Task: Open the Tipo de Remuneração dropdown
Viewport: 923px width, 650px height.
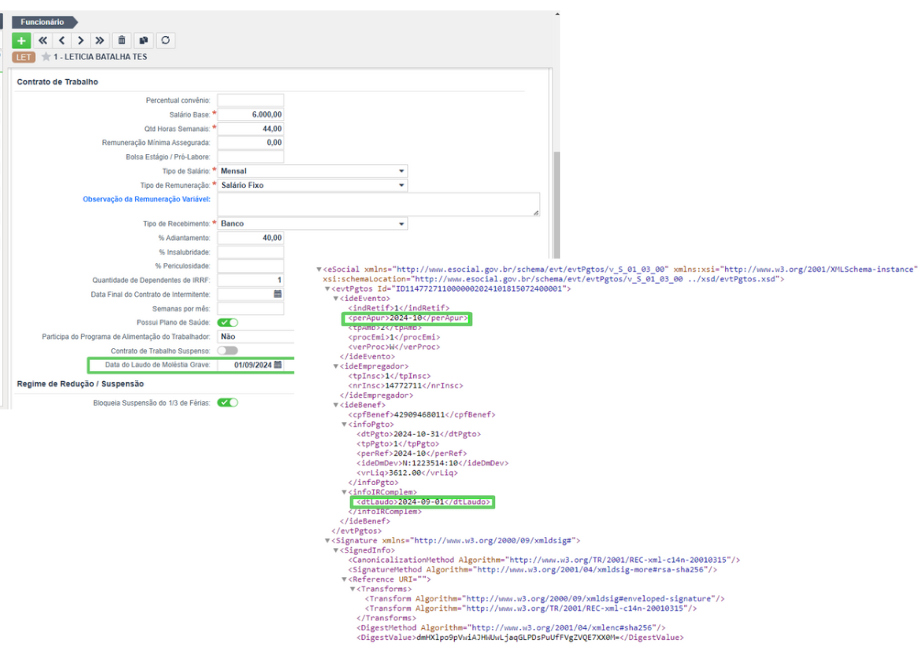Action: coord(313,185)
